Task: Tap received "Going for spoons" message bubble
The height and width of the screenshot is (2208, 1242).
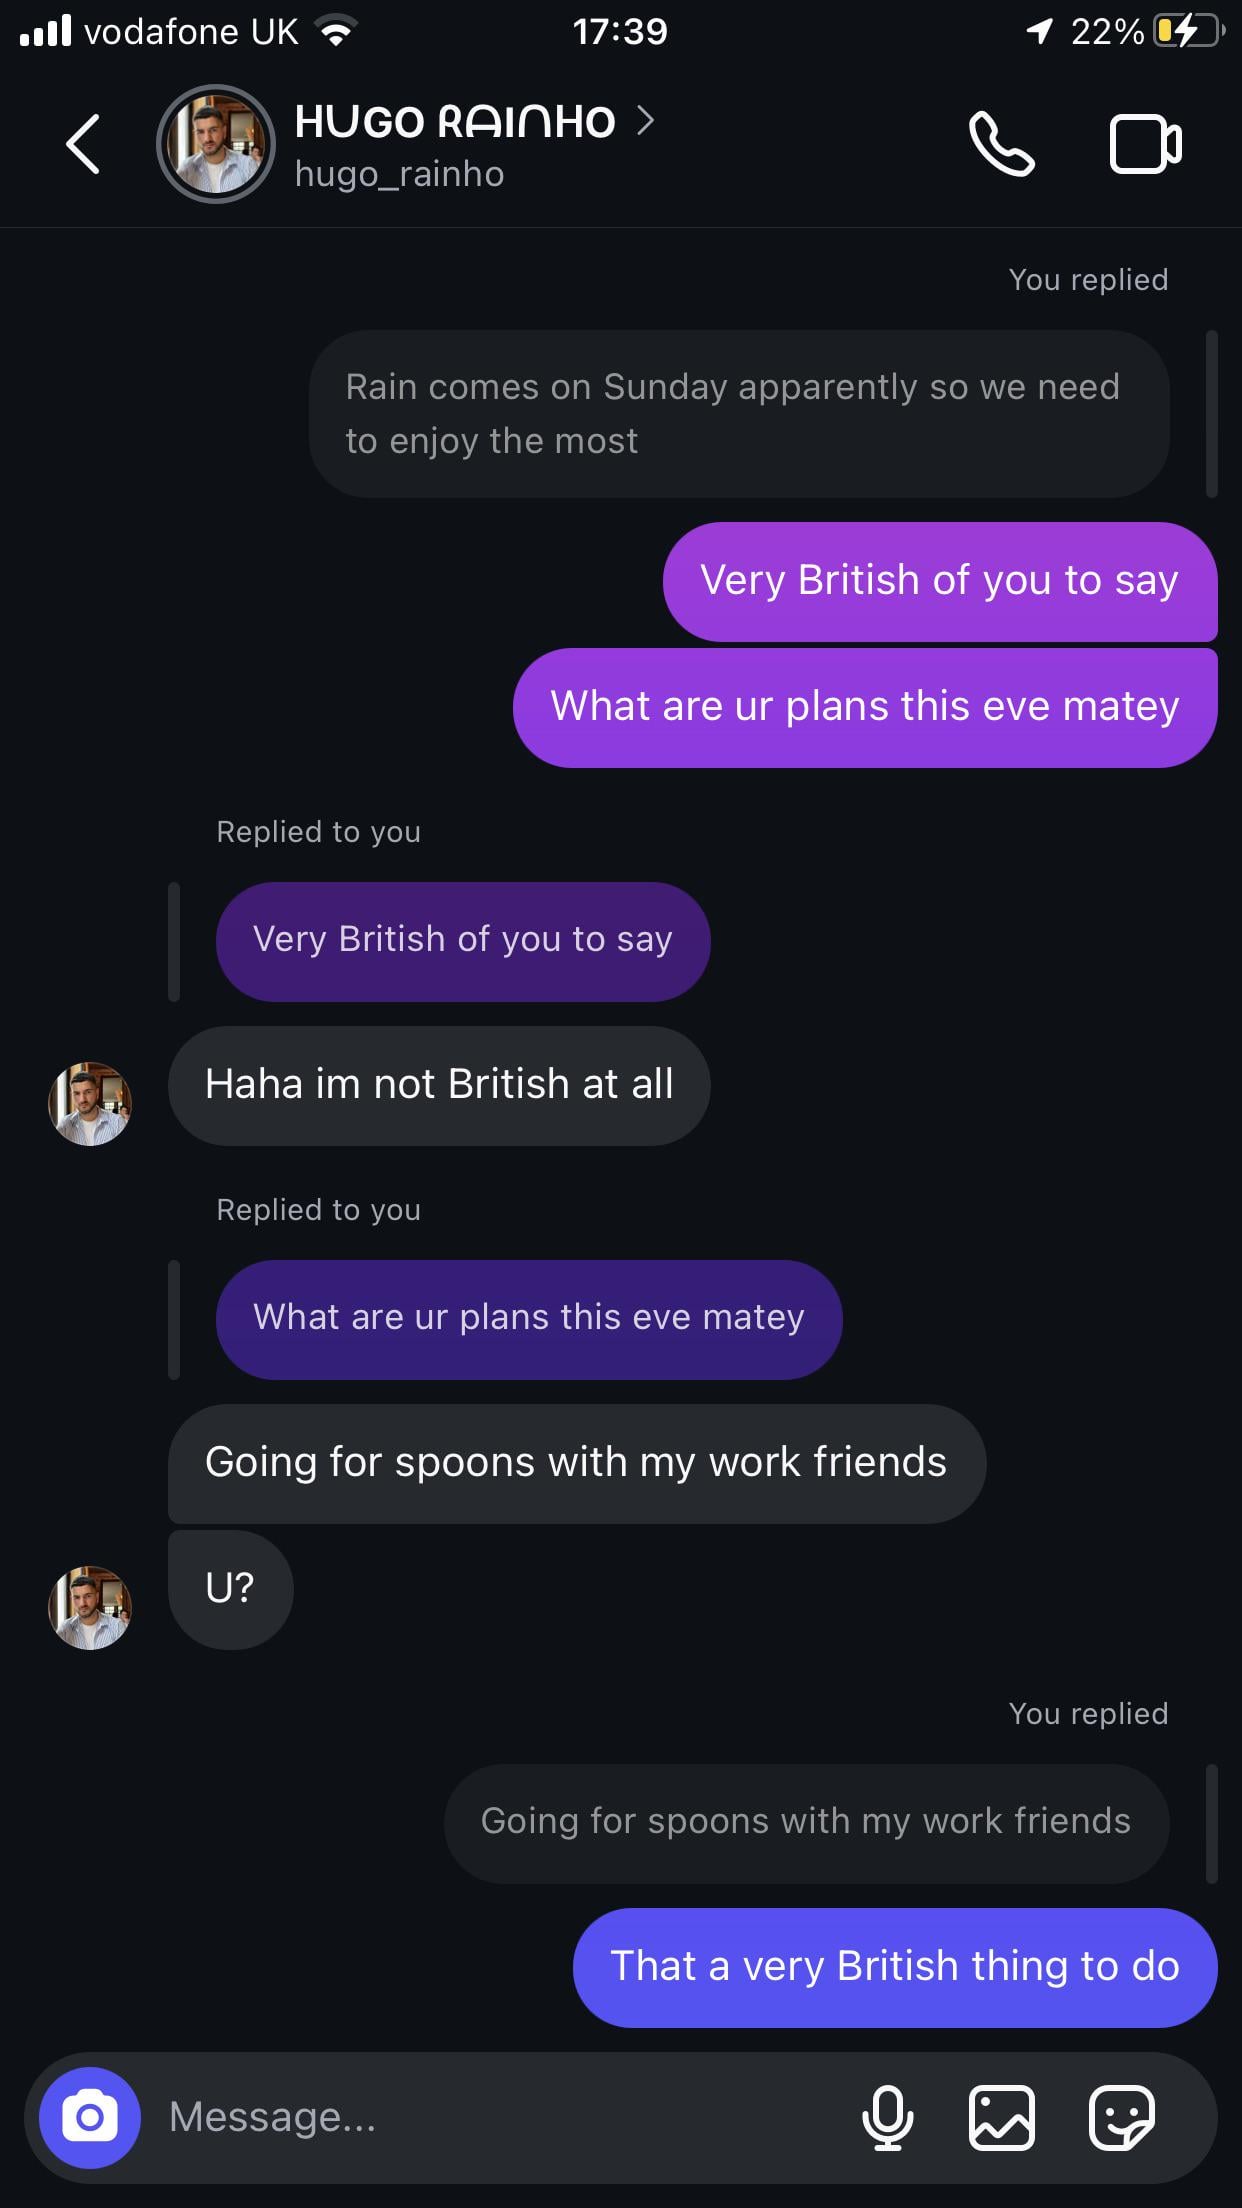Action: click(576, 1463)
